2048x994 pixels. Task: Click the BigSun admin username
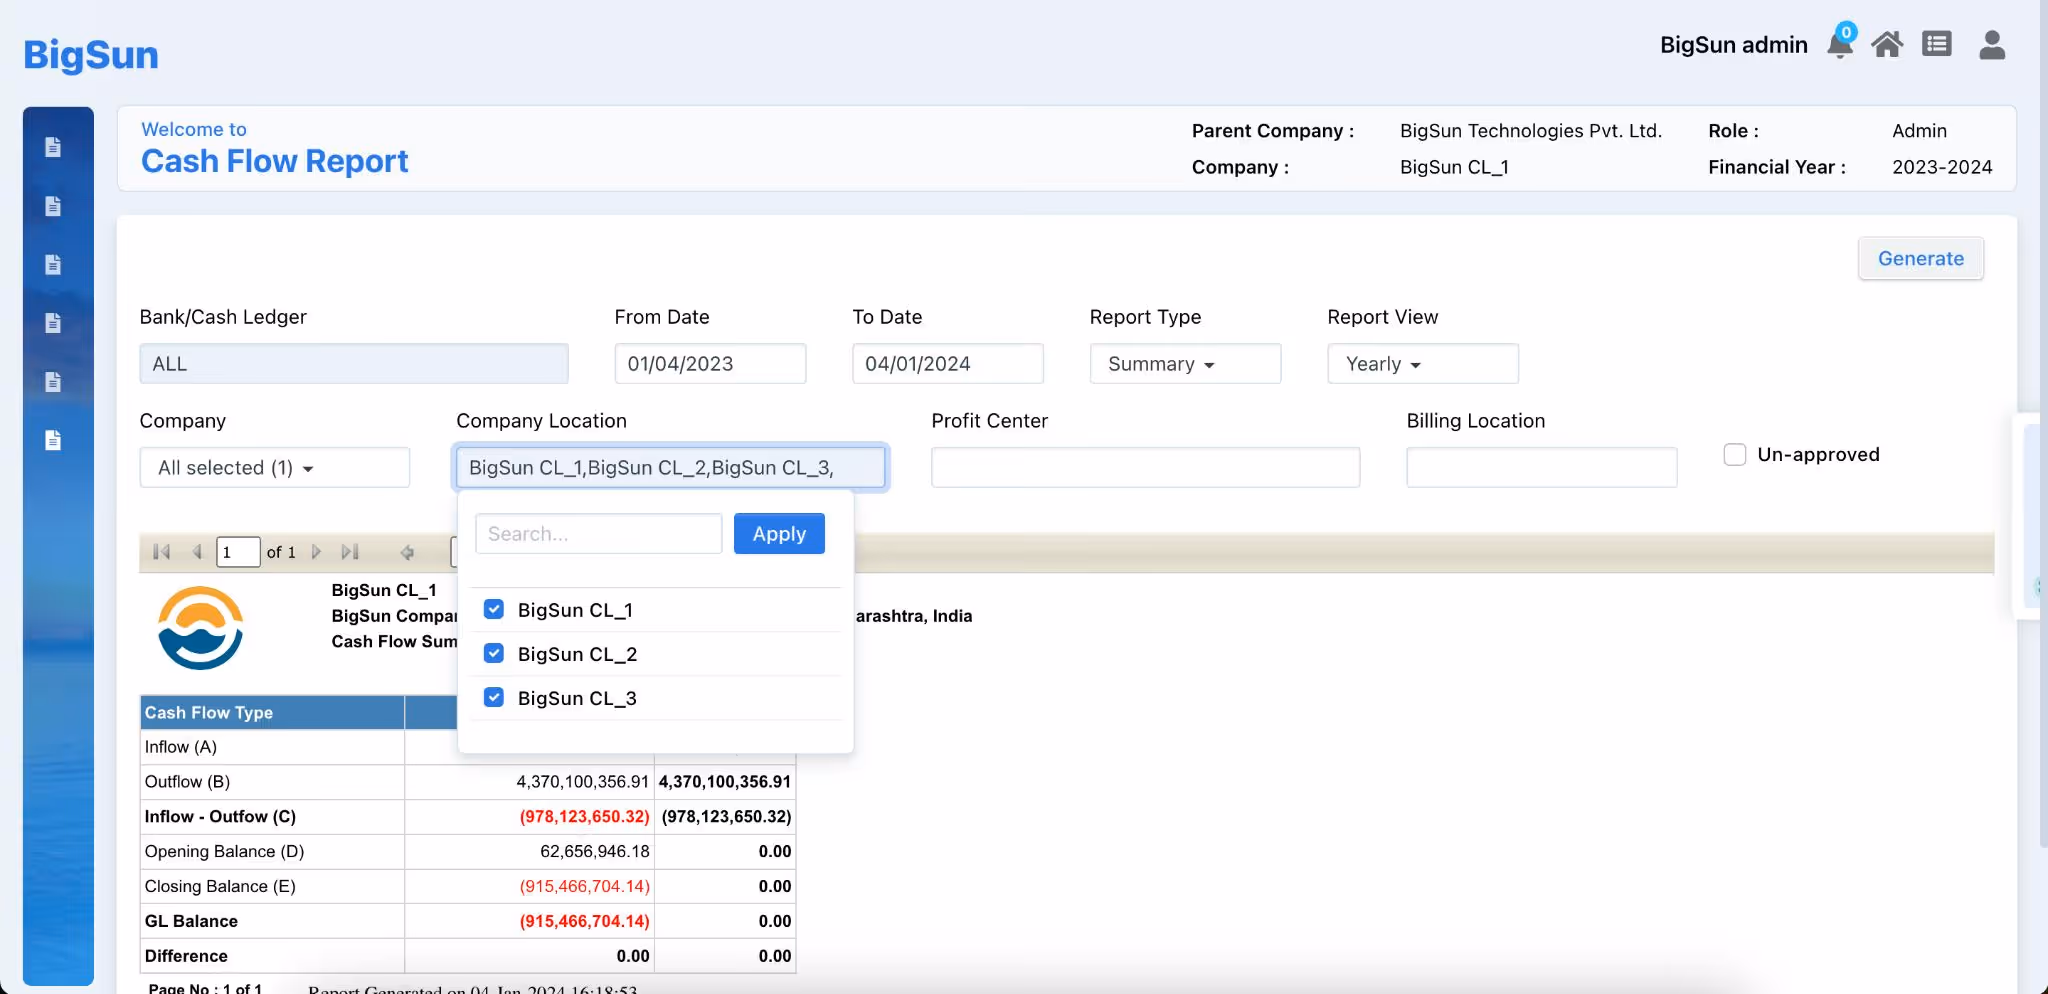1734,45
